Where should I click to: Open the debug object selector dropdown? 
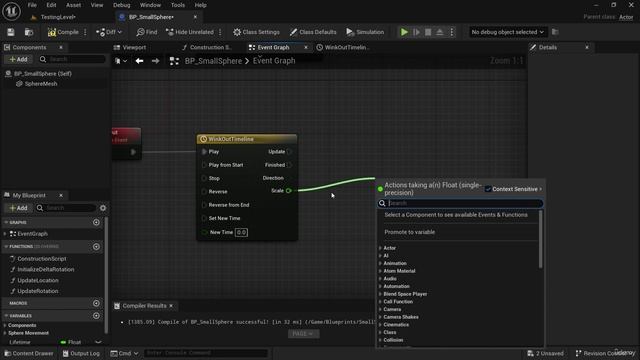point(507,32)
